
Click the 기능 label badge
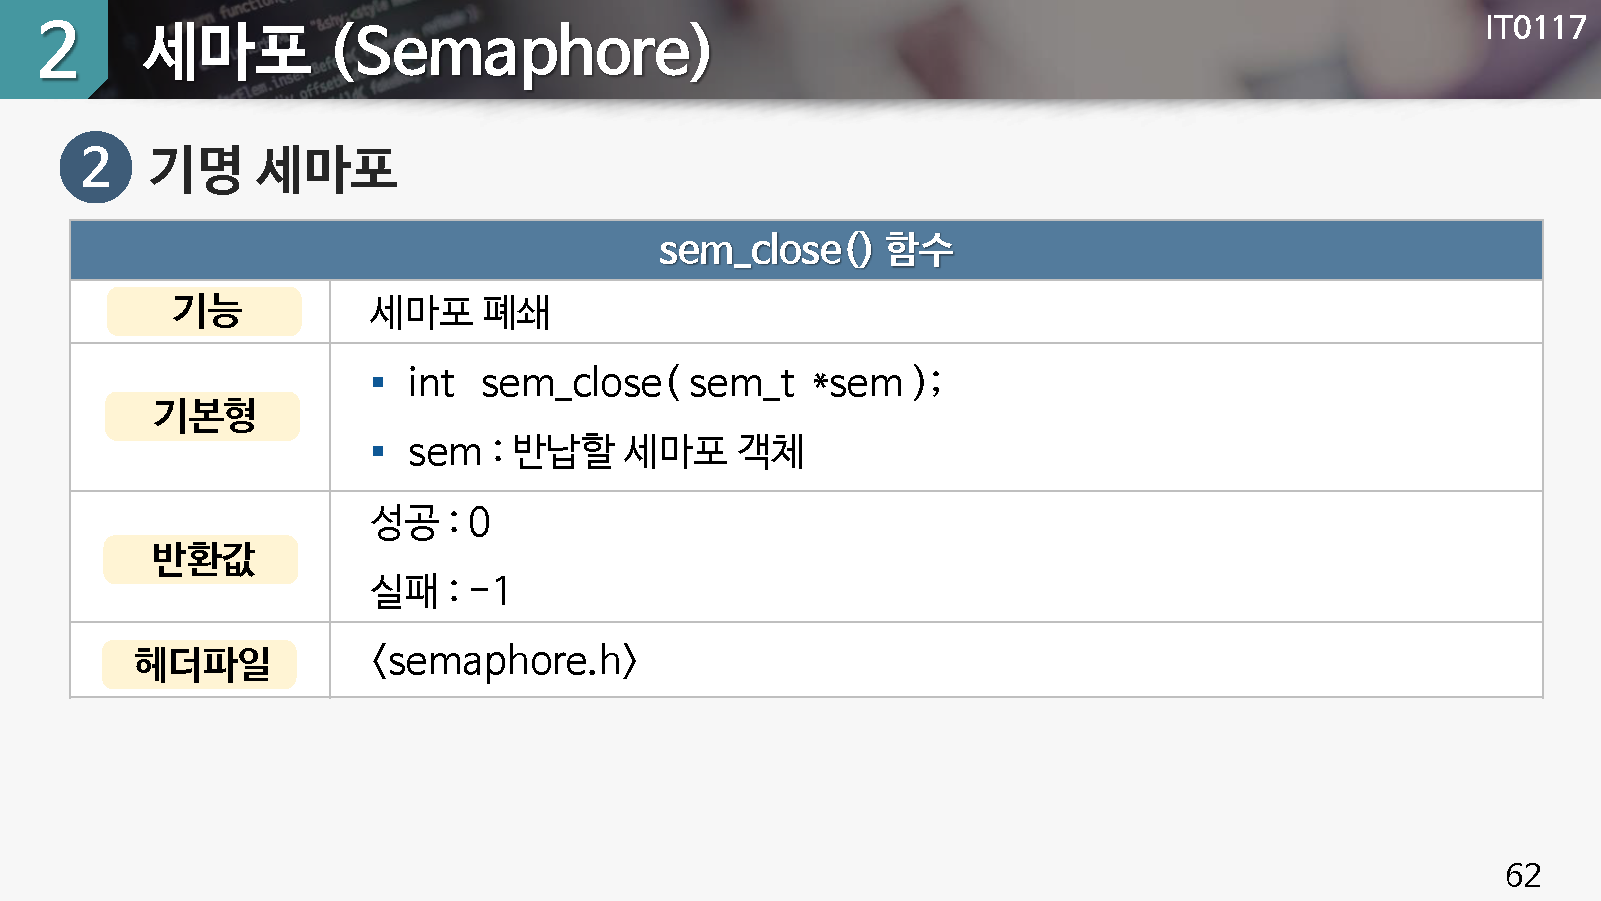205,311
